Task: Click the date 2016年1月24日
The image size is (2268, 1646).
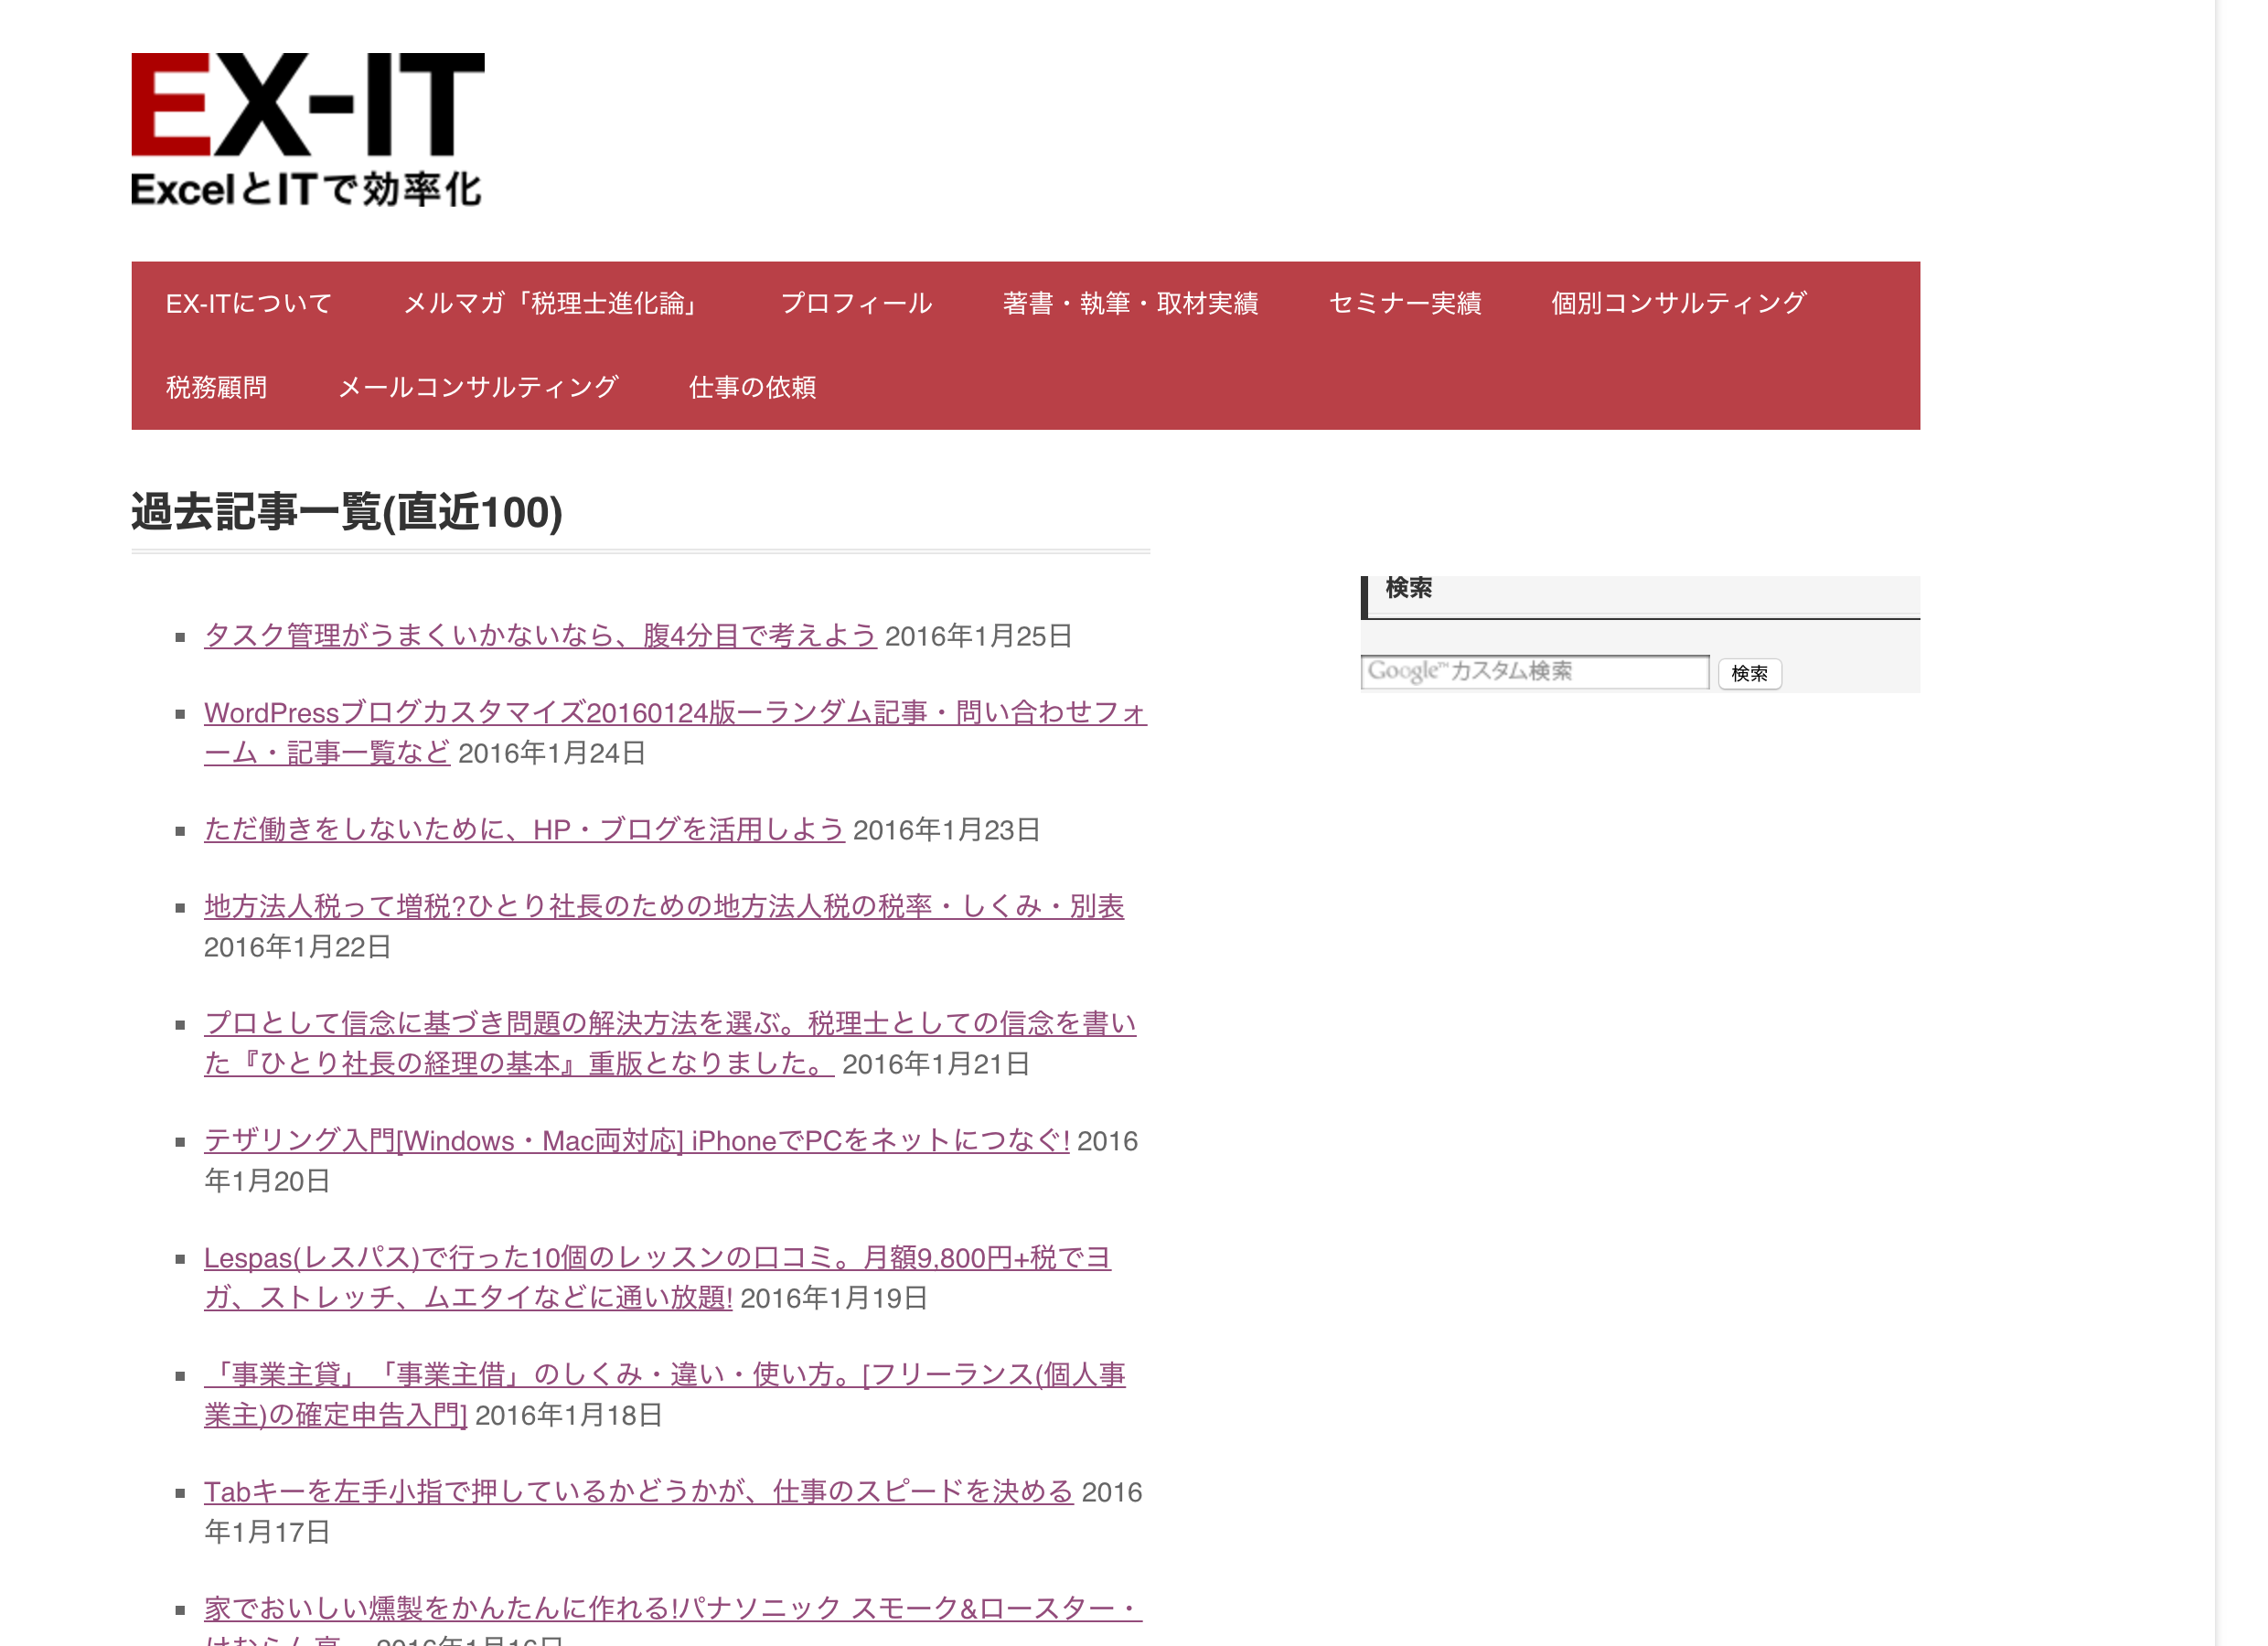Action: point(552,753)
